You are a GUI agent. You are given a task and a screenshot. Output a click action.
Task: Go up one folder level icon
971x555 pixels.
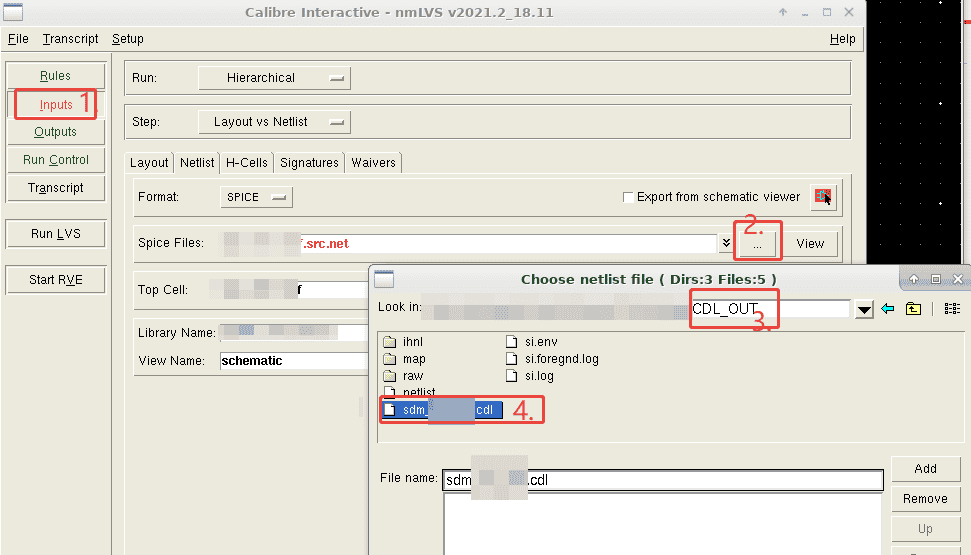click(x=913, y=309)
